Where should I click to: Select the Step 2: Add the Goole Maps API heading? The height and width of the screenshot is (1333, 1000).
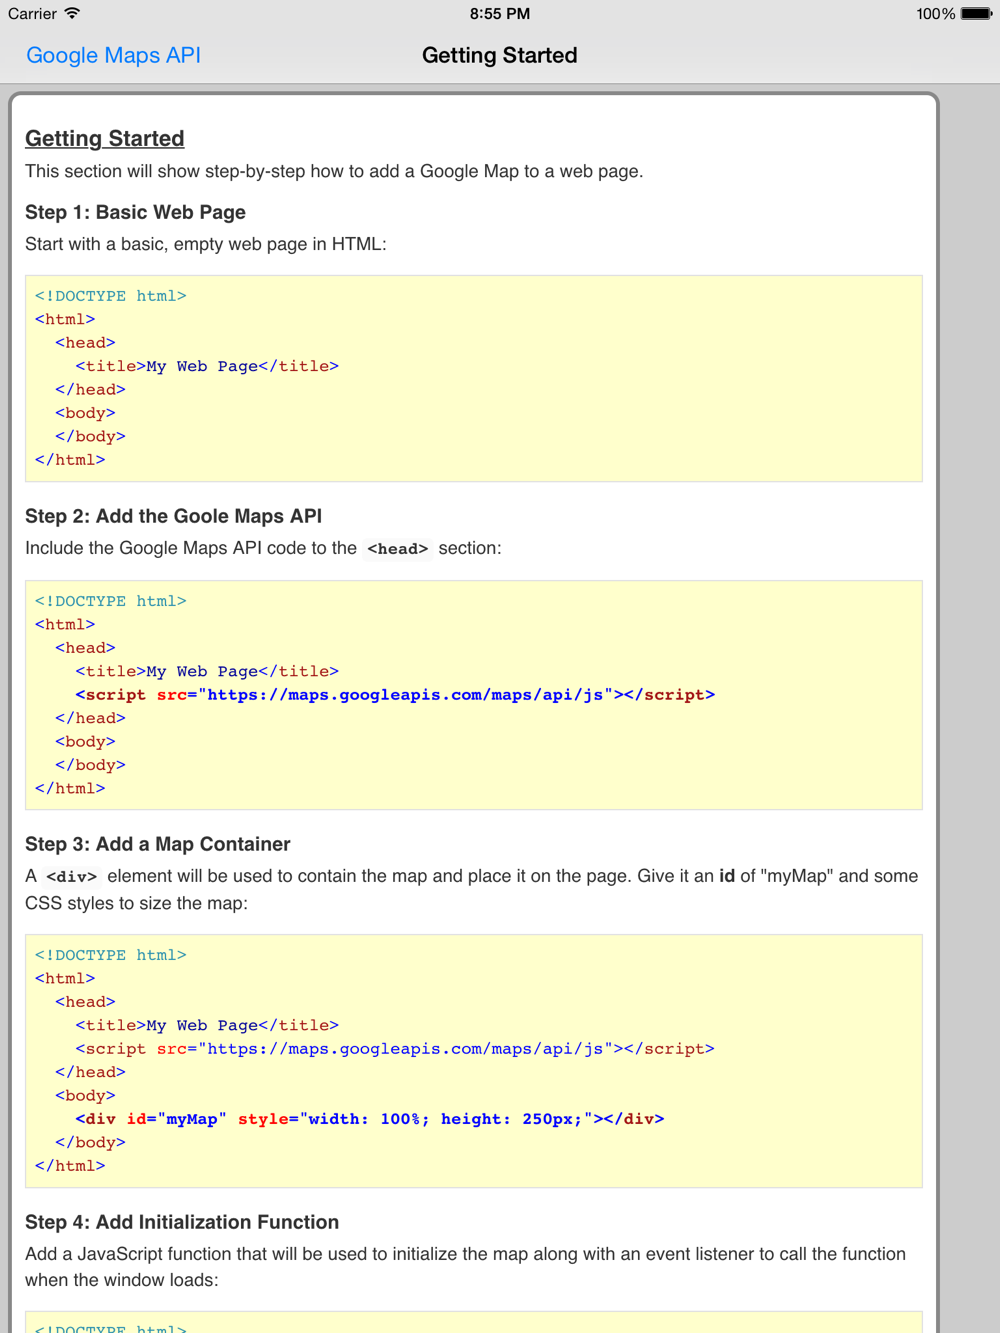[173, 516]
